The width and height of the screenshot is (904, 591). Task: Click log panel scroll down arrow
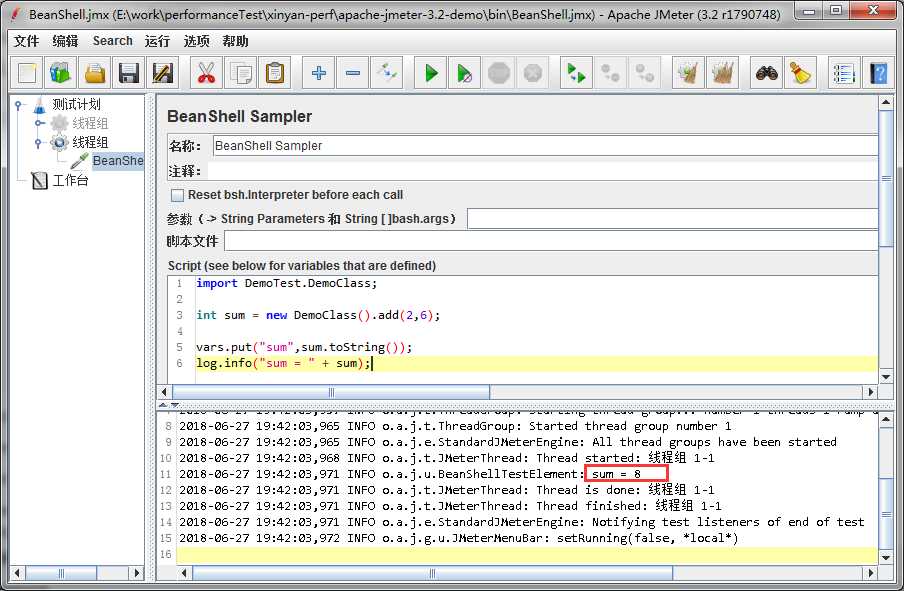click(886, 558)
